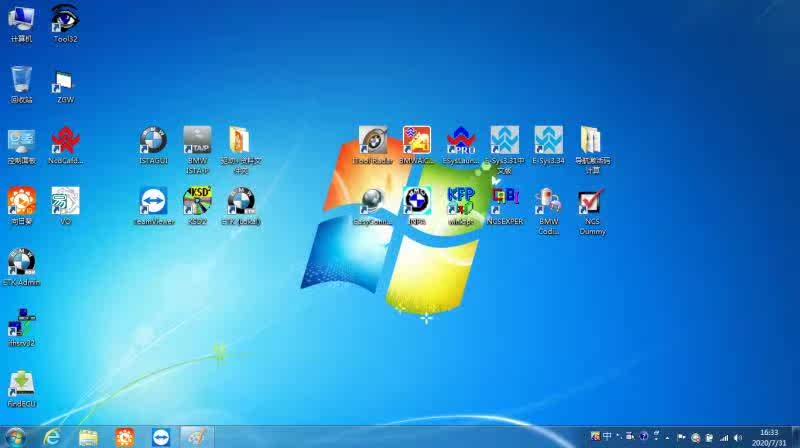Open the KSD2 desktop shortcut
This screenshot has width=800, height=448.
pyautogui.click(x=197, y=206)
